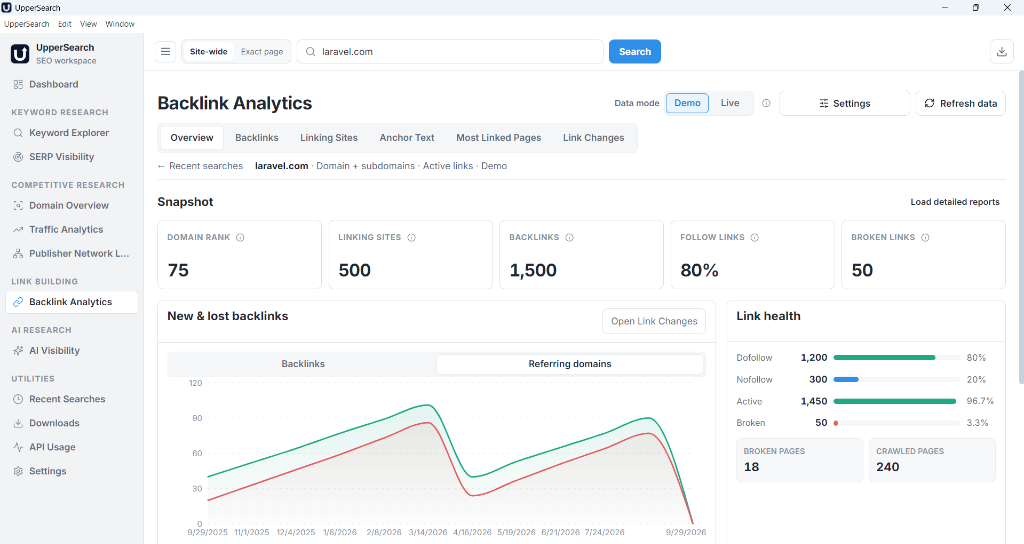Click the Active links progress bar

tap(895, 402)
